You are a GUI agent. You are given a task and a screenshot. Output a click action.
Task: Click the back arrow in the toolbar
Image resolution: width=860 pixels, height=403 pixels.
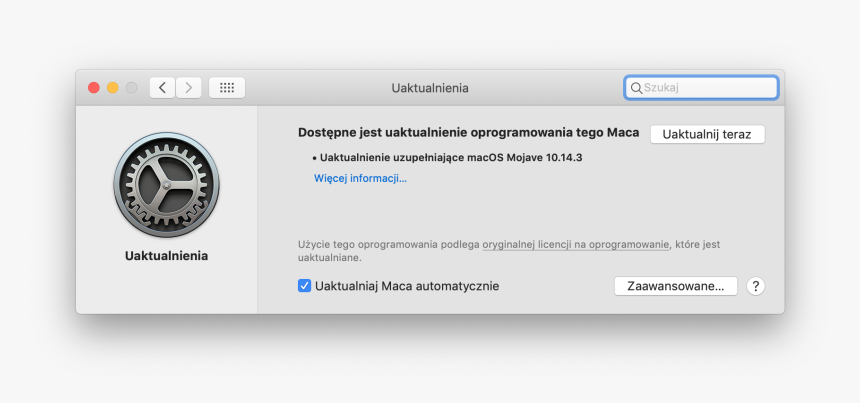click(x=162, y=88)
